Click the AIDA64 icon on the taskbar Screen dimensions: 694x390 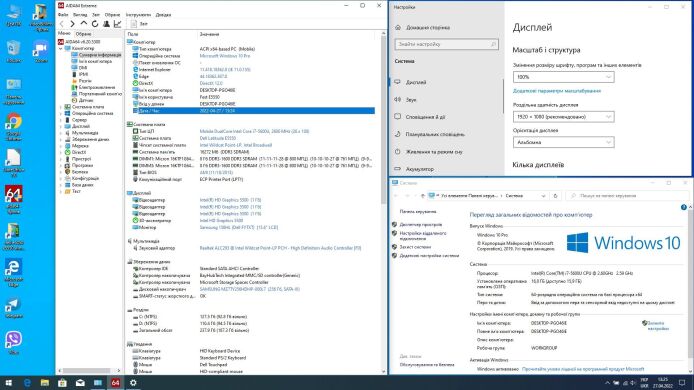click(116, 383)
